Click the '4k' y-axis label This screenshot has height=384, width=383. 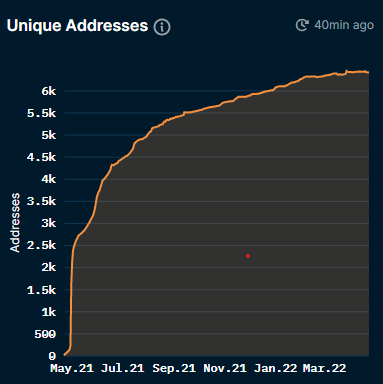click(x=49, y=179)
